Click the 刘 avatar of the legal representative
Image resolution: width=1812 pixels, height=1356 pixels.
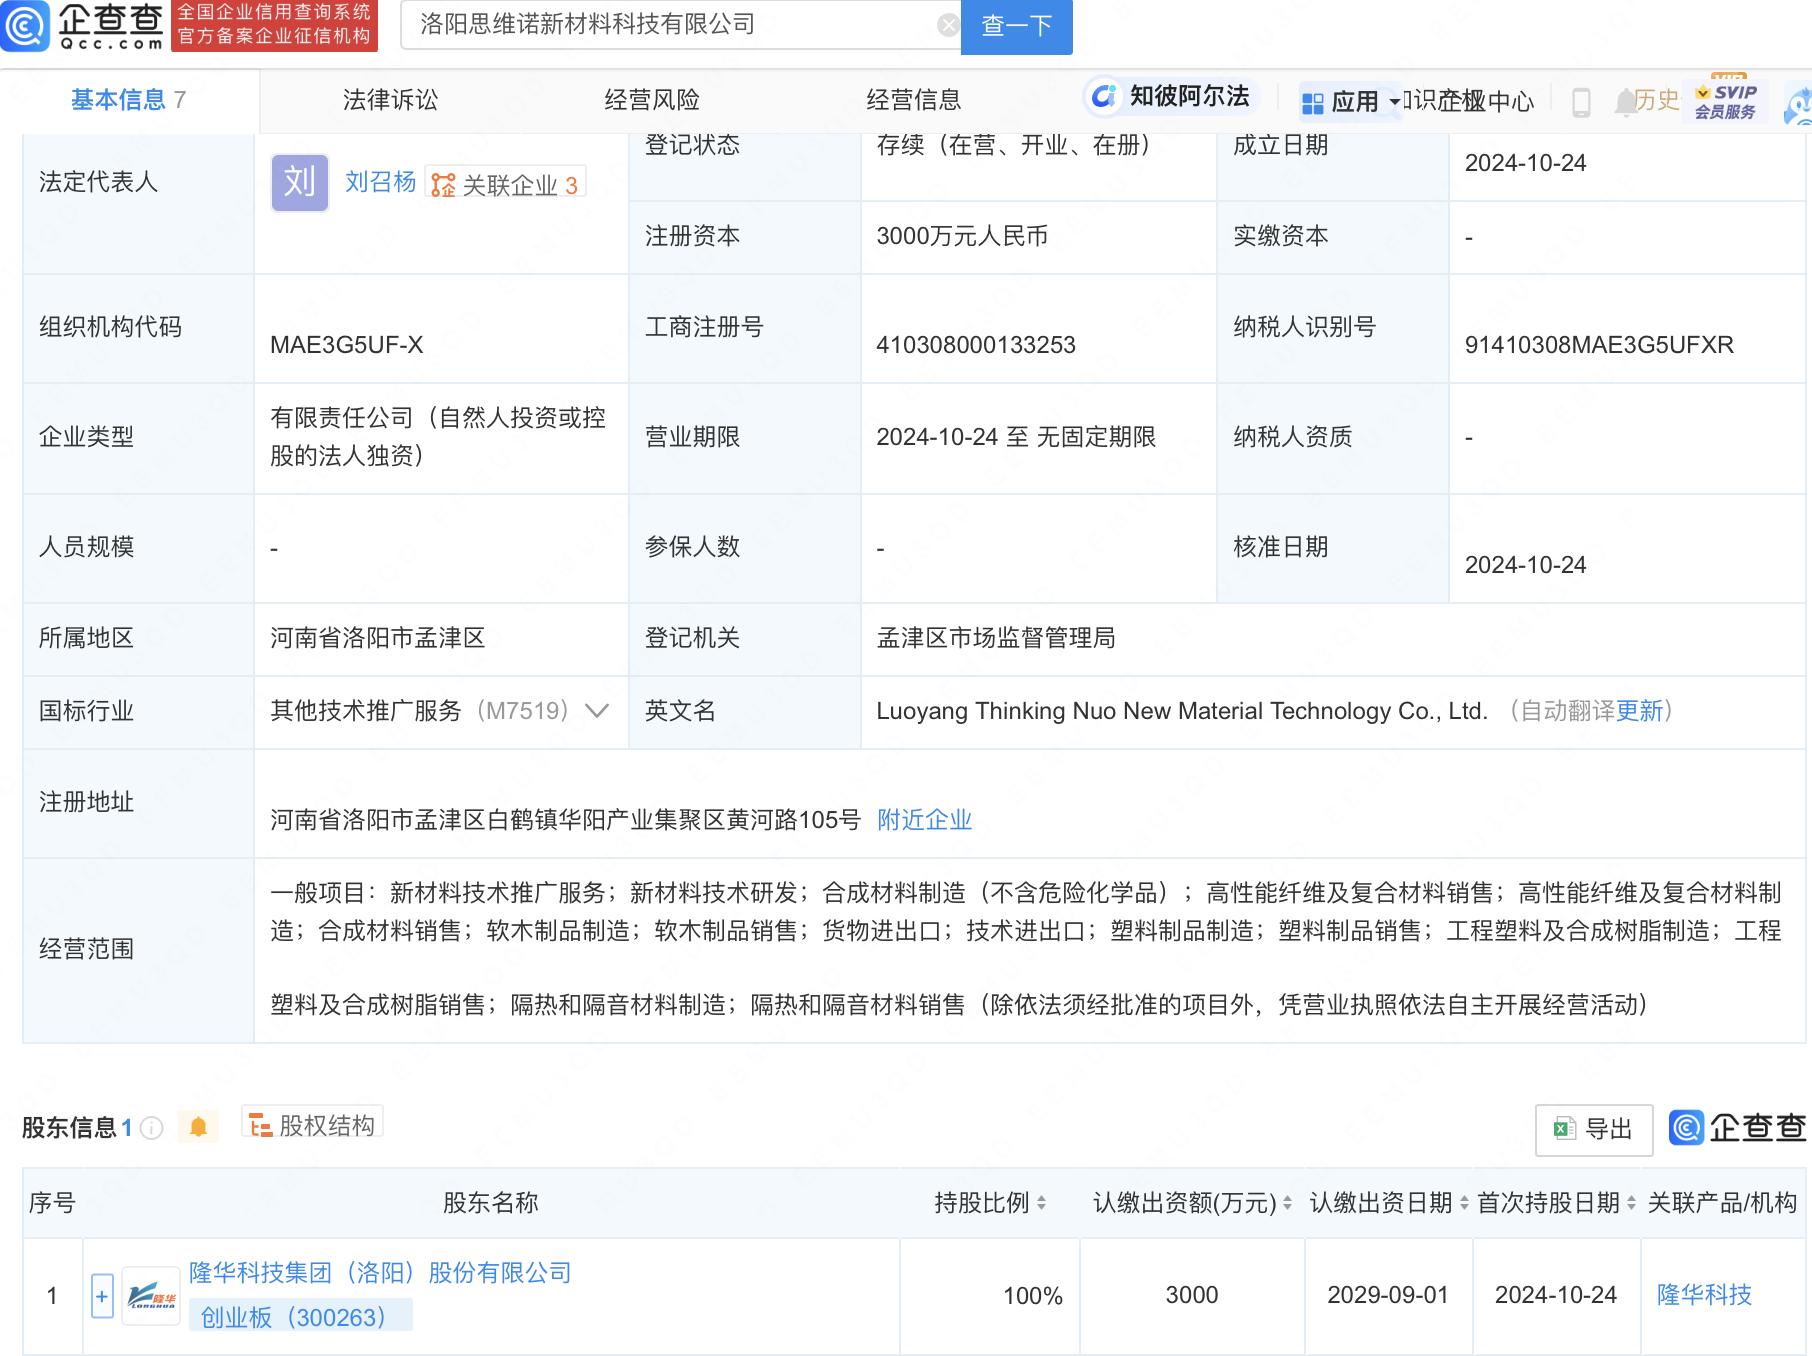pyautogui.click(x=299, y=183)
